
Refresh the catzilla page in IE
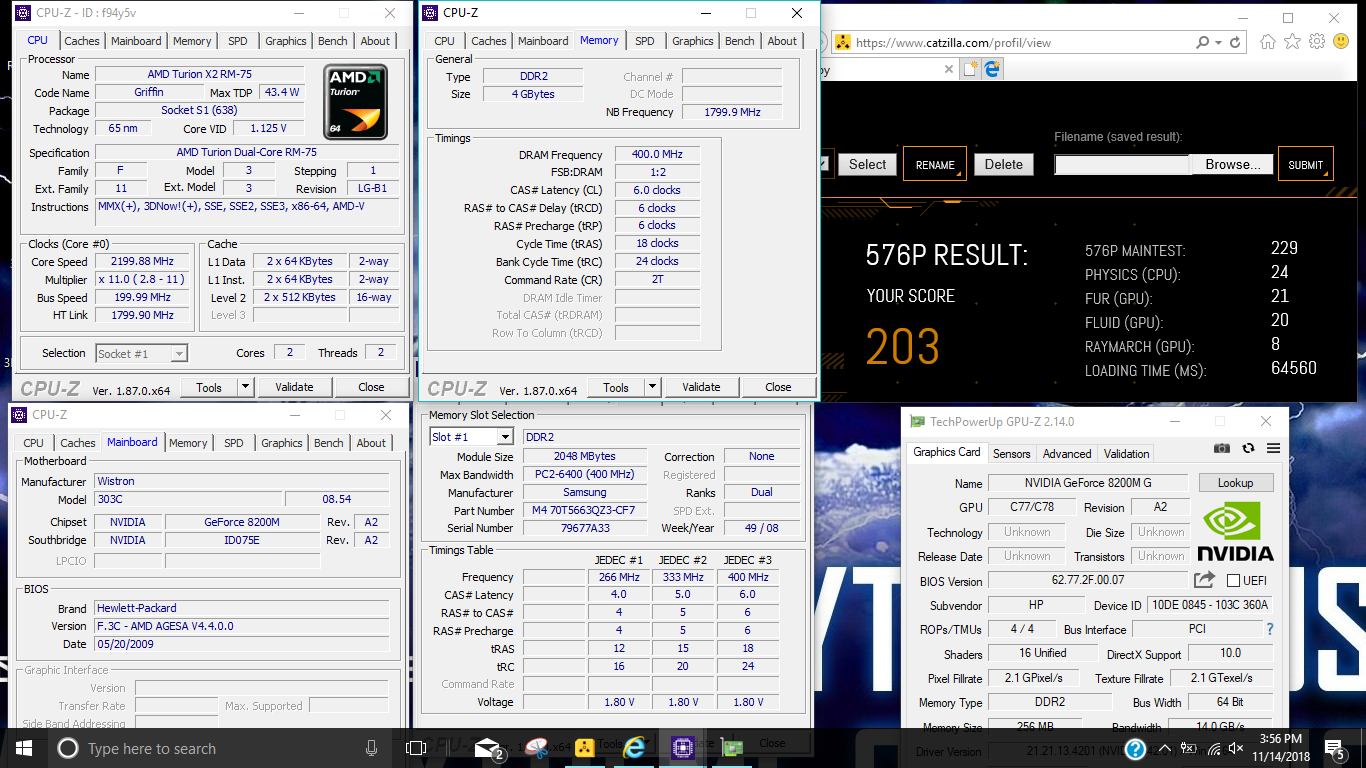(x=1236, y=43)
